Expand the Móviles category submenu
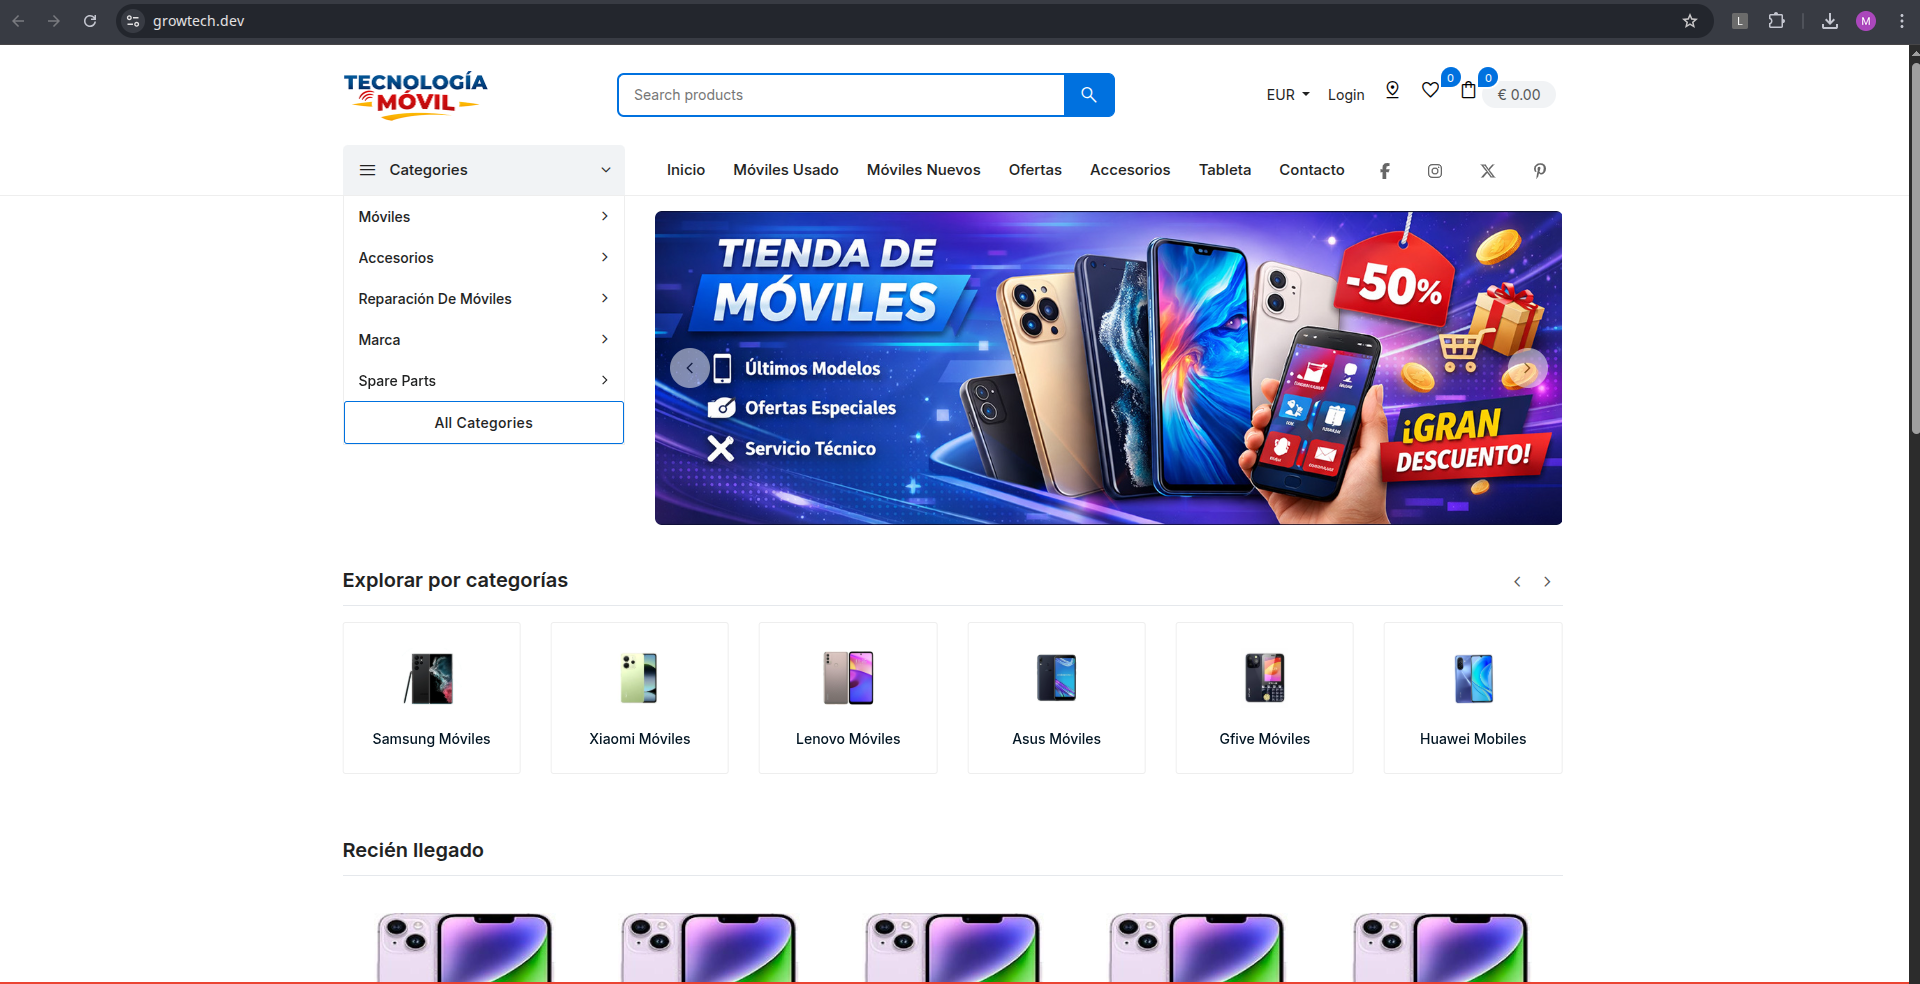 point(605,216)
